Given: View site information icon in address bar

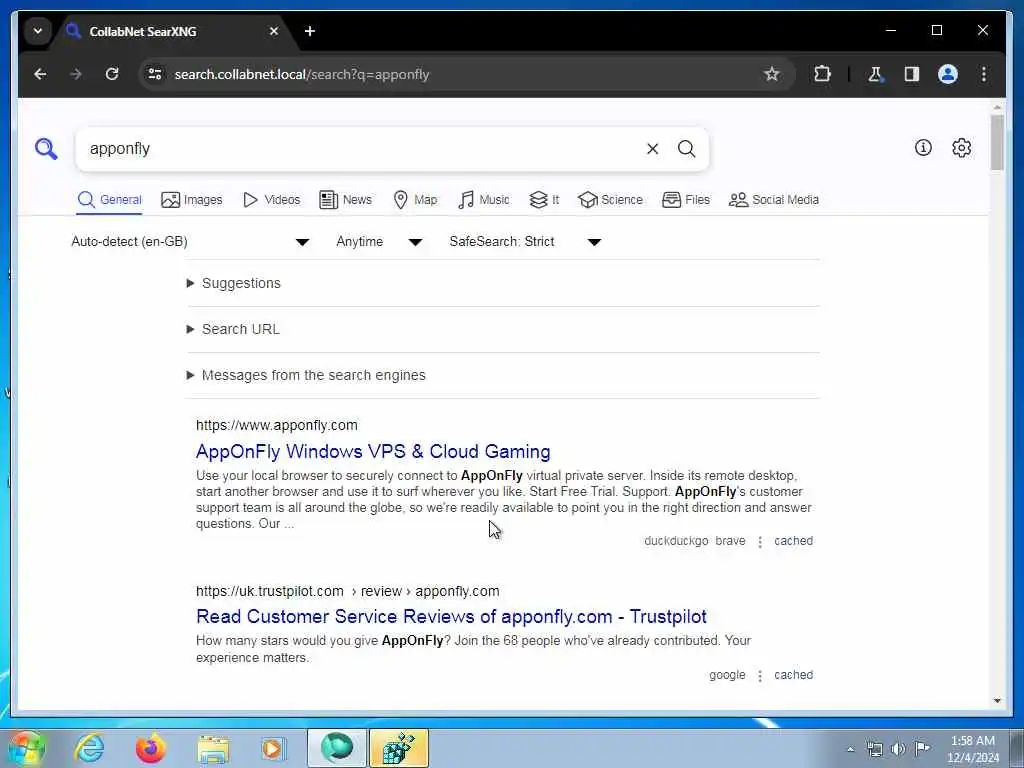Looking at the screenshot, I should [x=155, y=74].
